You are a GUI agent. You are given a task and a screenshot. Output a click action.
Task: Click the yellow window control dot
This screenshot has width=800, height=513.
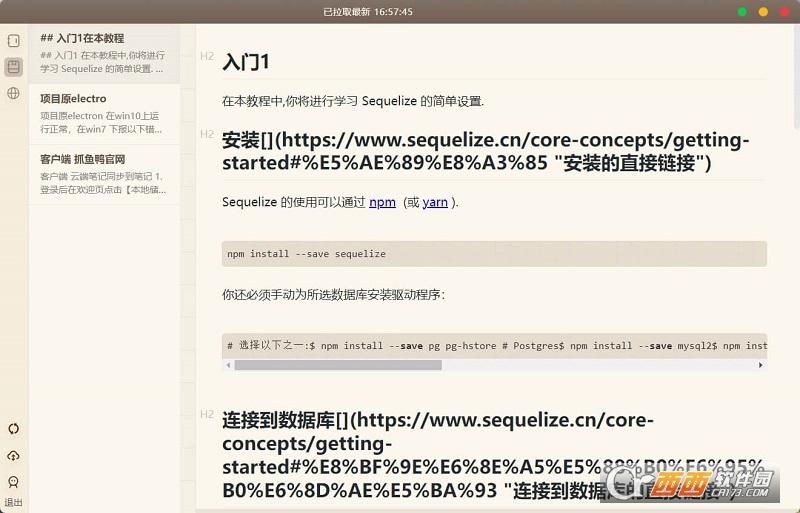click(763, 12)
